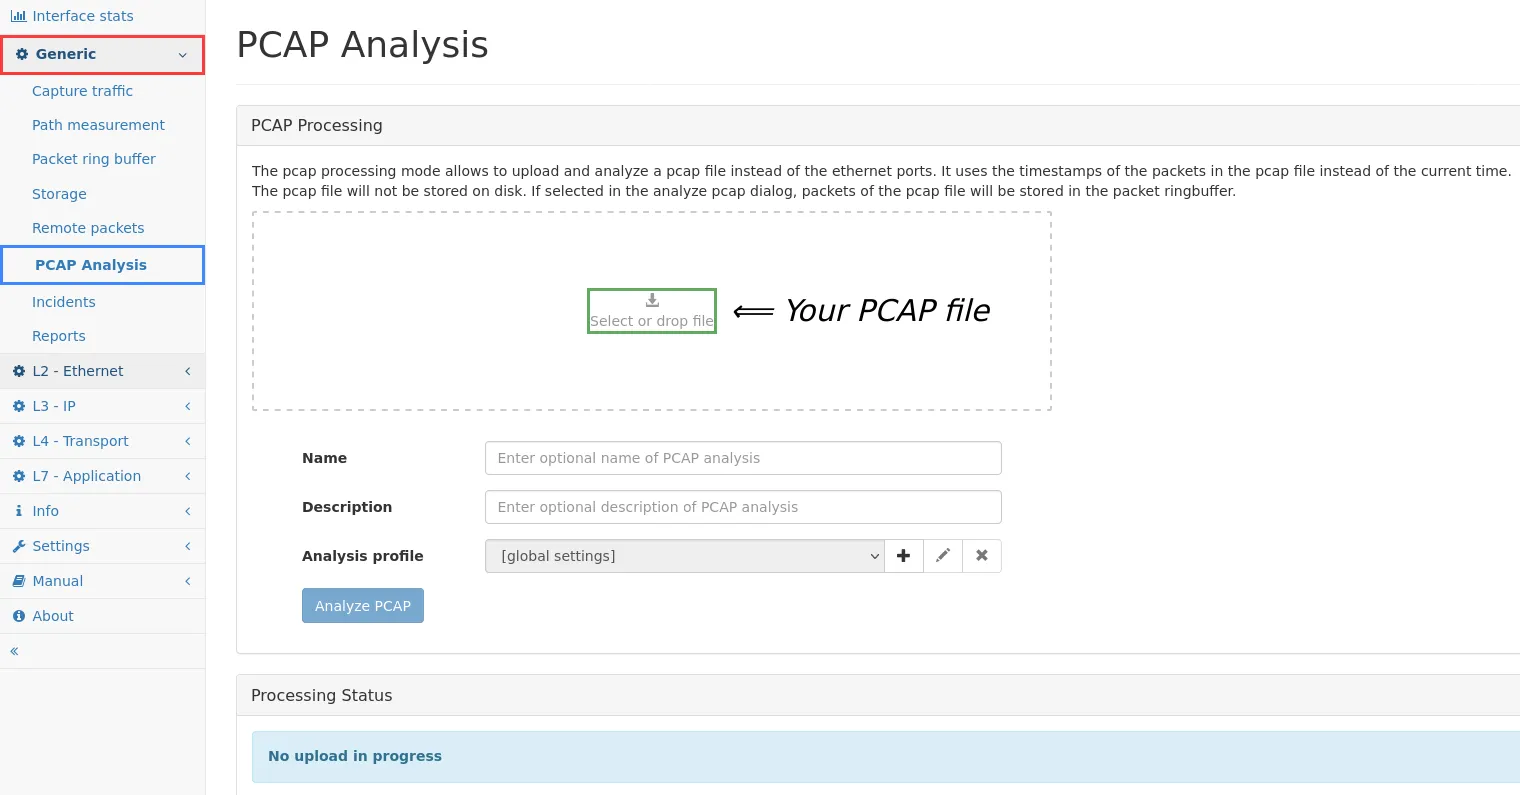This screenshot has width=1520, height=795.
Task: Click the About info circle icon
Action: point(18,616)
